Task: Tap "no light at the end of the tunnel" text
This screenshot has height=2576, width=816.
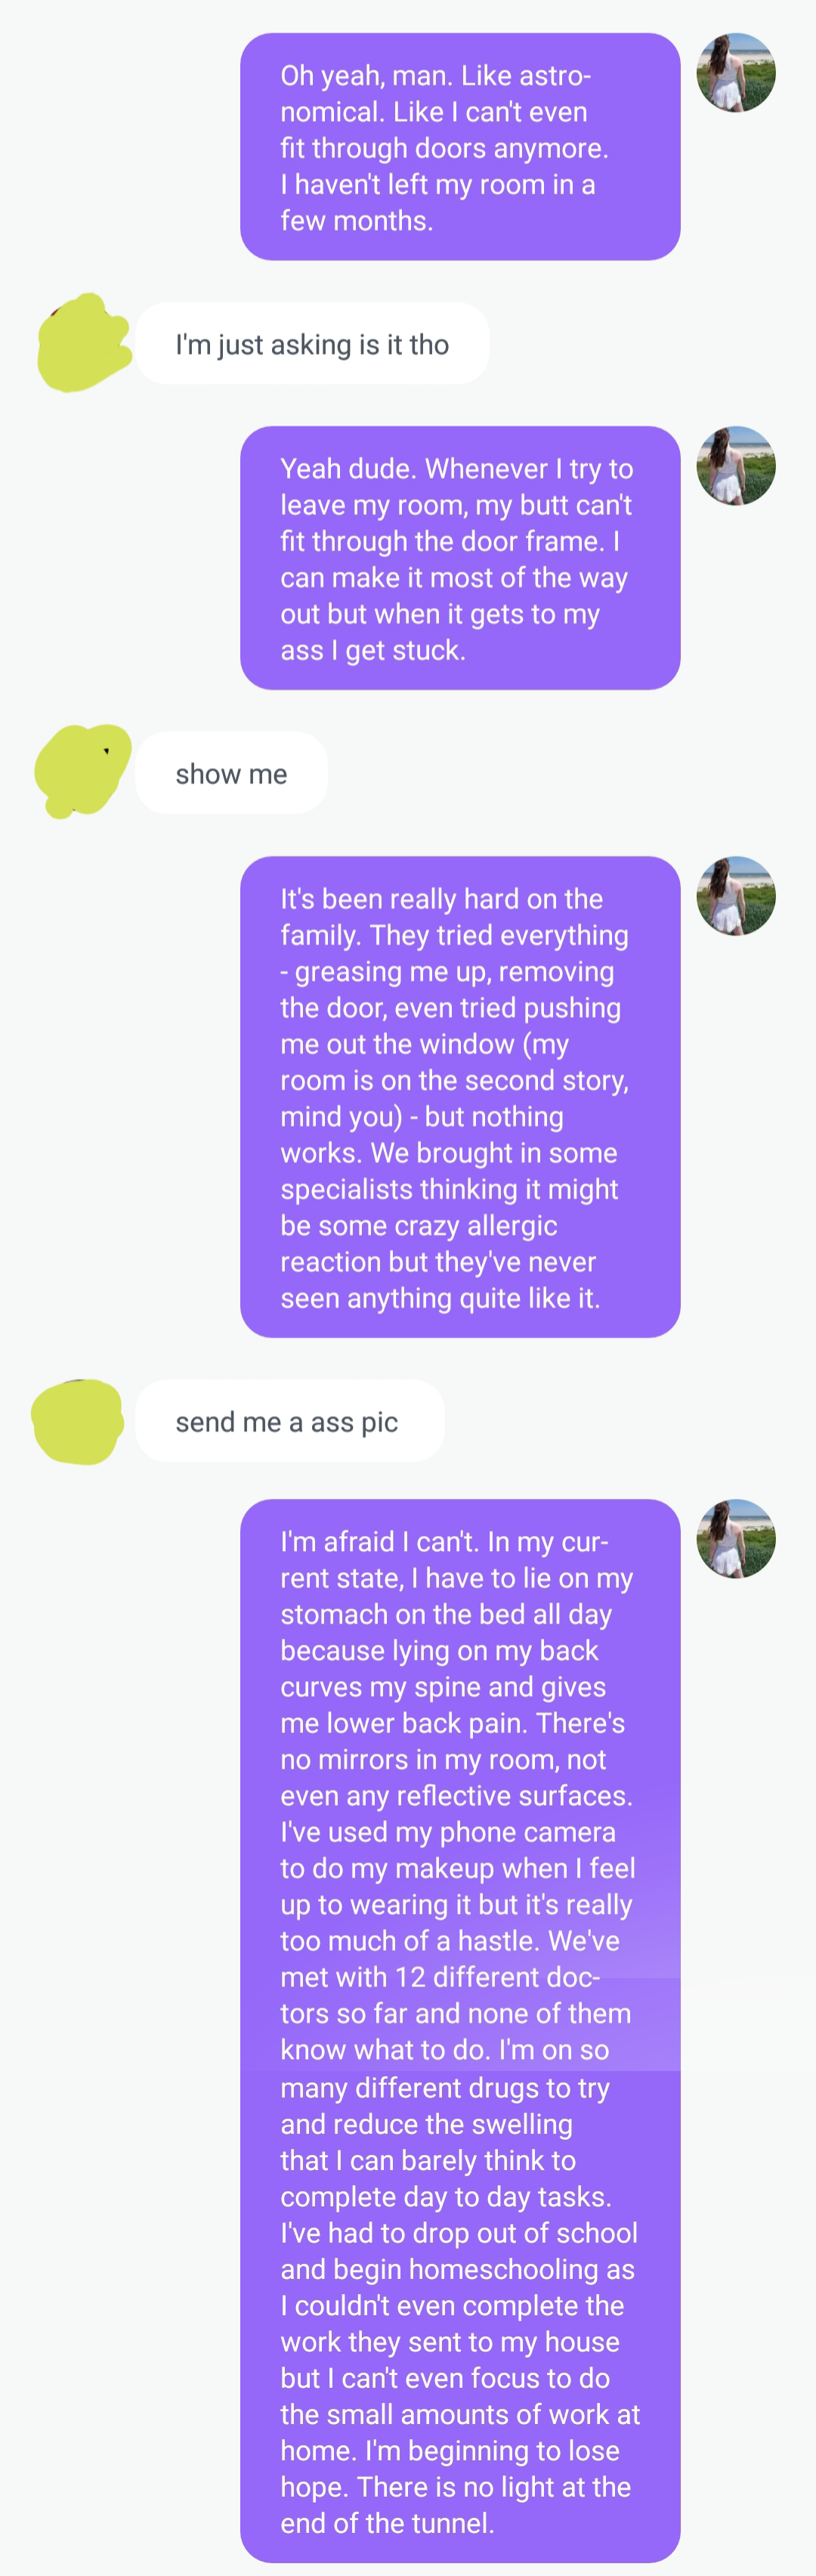Action: click(455, 2505)
